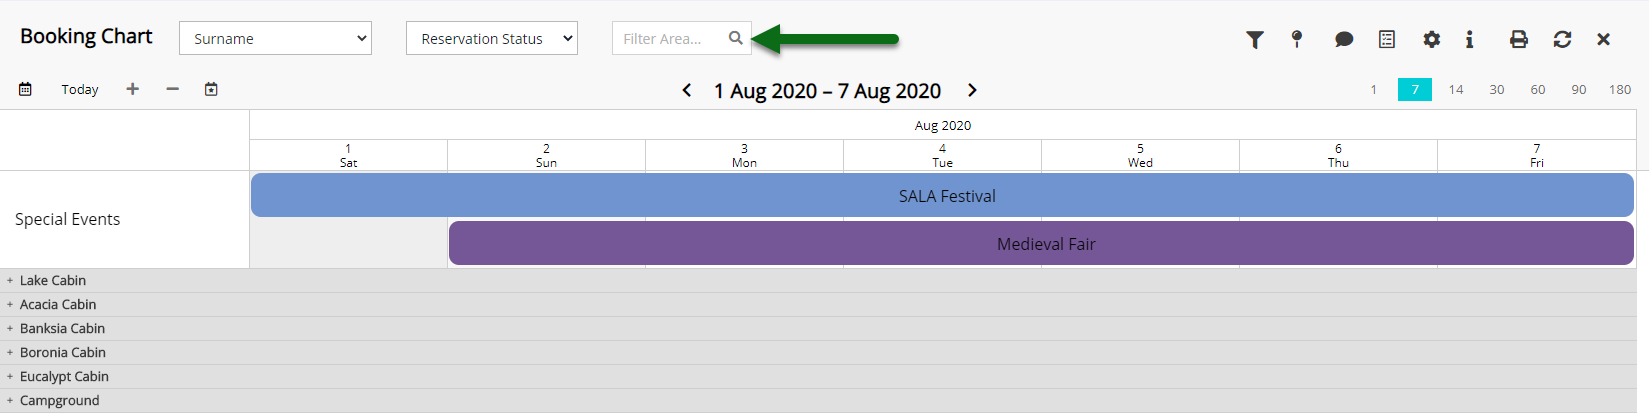
Task: Zoom in with the plus icon
Action: [132, 89]
